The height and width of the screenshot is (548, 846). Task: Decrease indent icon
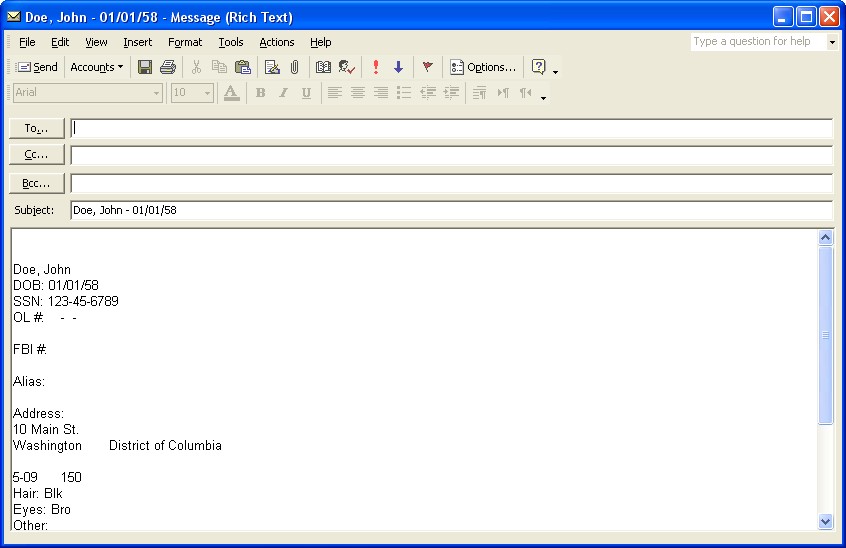pyautogui.click(x=428, y=93)
